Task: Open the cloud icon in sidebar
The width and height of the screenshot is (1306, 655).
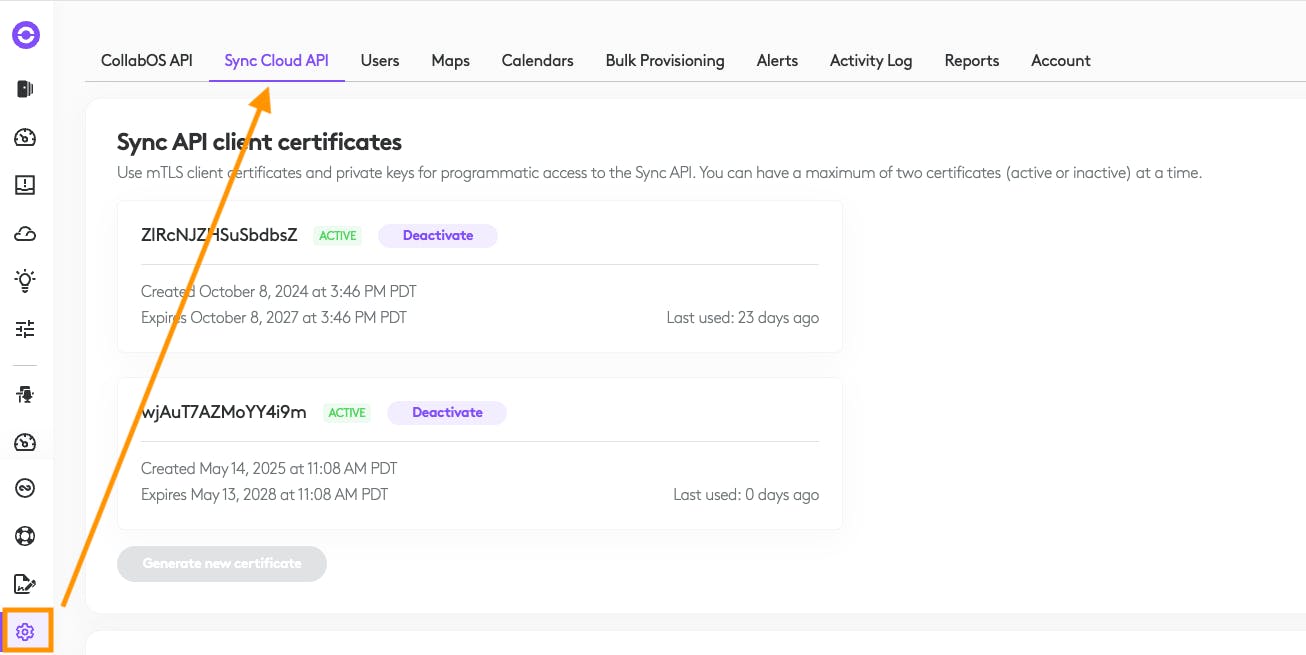Action: [x=26, y=234]
